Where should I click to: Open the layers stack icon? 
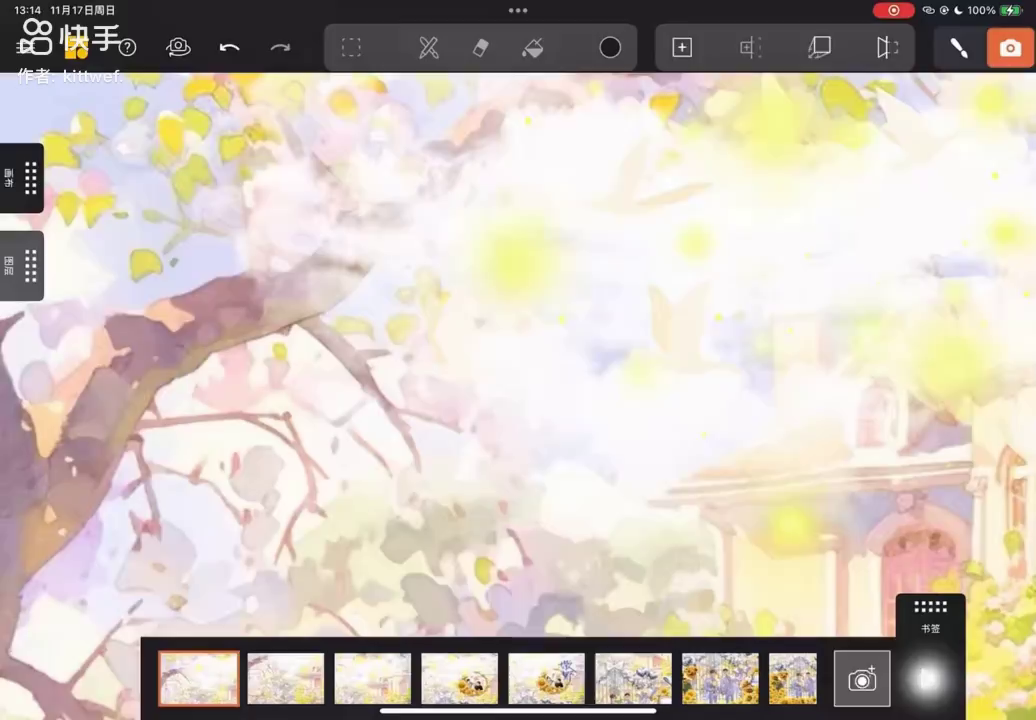(819, 48)
